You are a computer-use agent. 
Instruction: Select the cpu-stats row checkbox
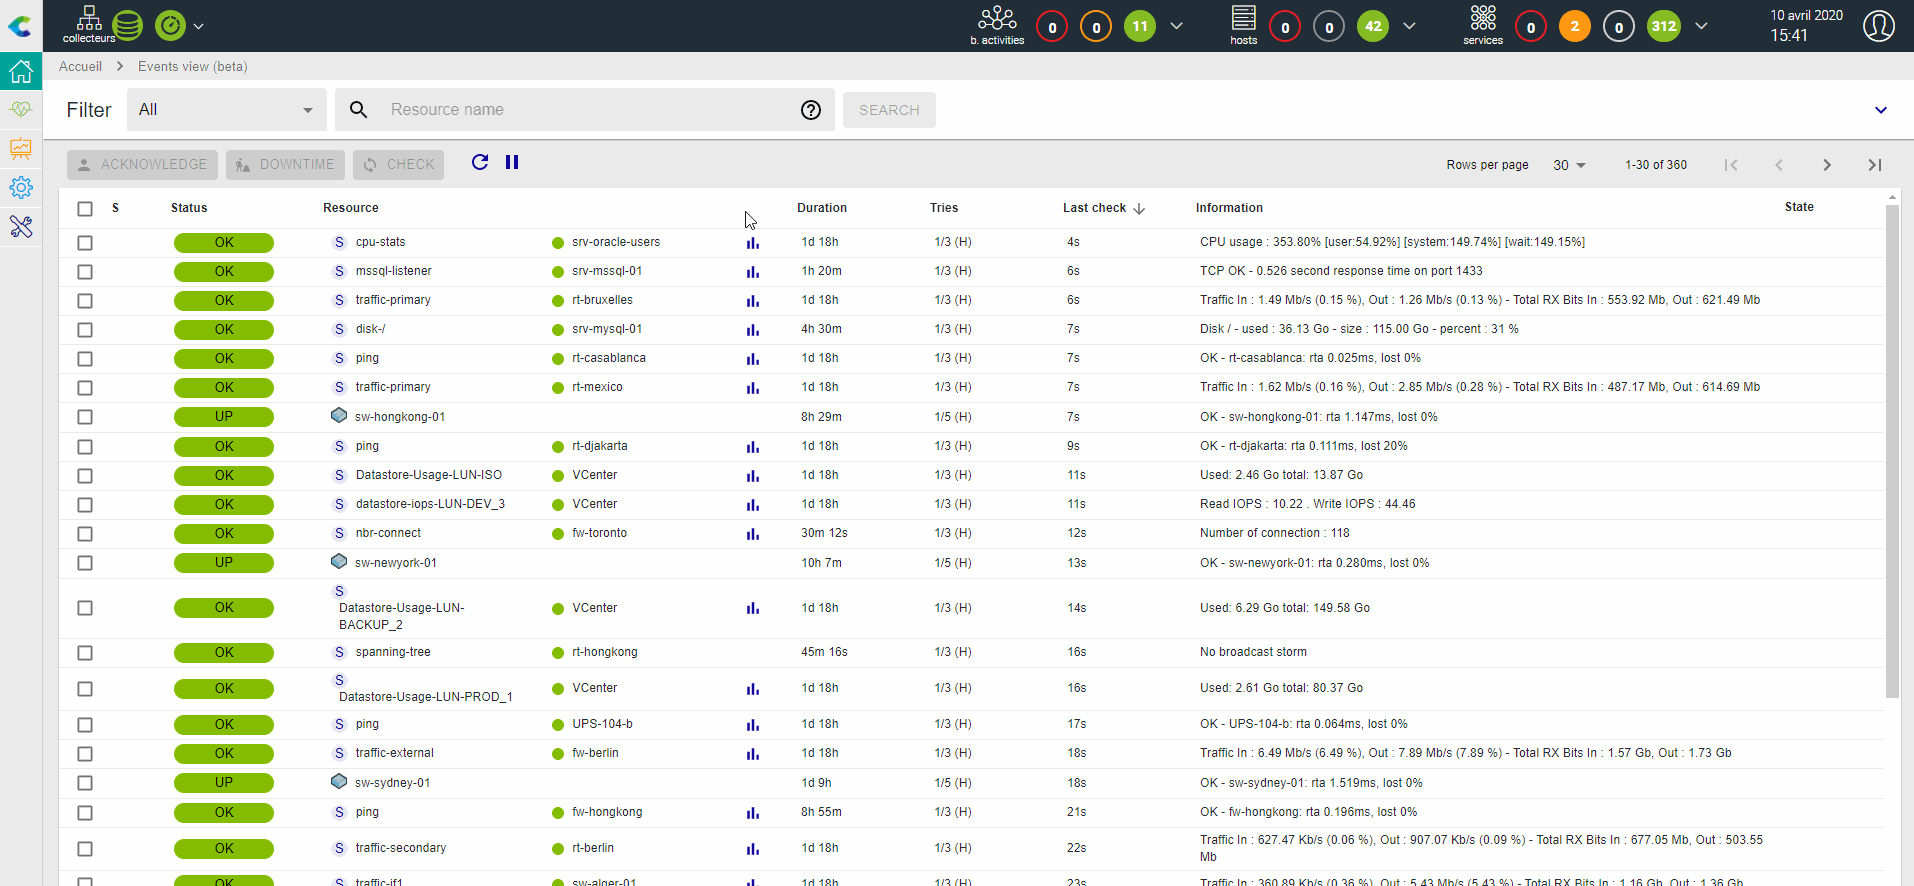[x=85, y=243]
